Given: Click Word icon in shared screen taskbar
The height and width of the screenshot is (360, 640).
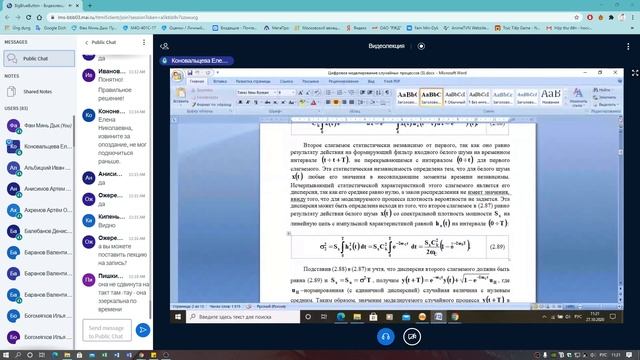Looking at the screenshot, I should tap(438, 317).
